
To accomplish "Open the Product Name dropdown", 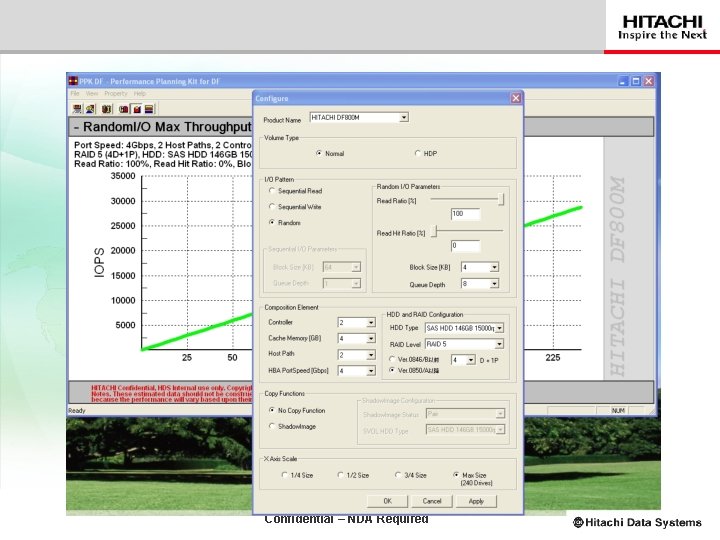I will click(404, 118).
